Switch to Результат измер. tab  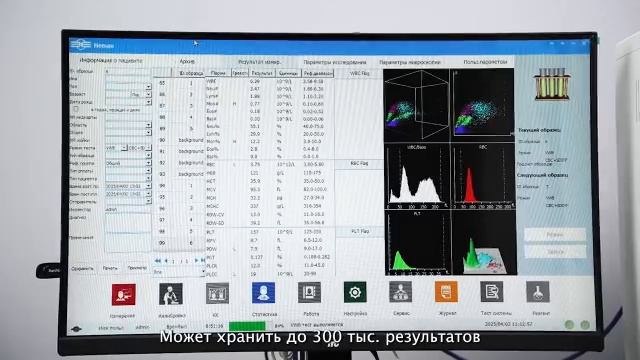[x=260, y=62]
